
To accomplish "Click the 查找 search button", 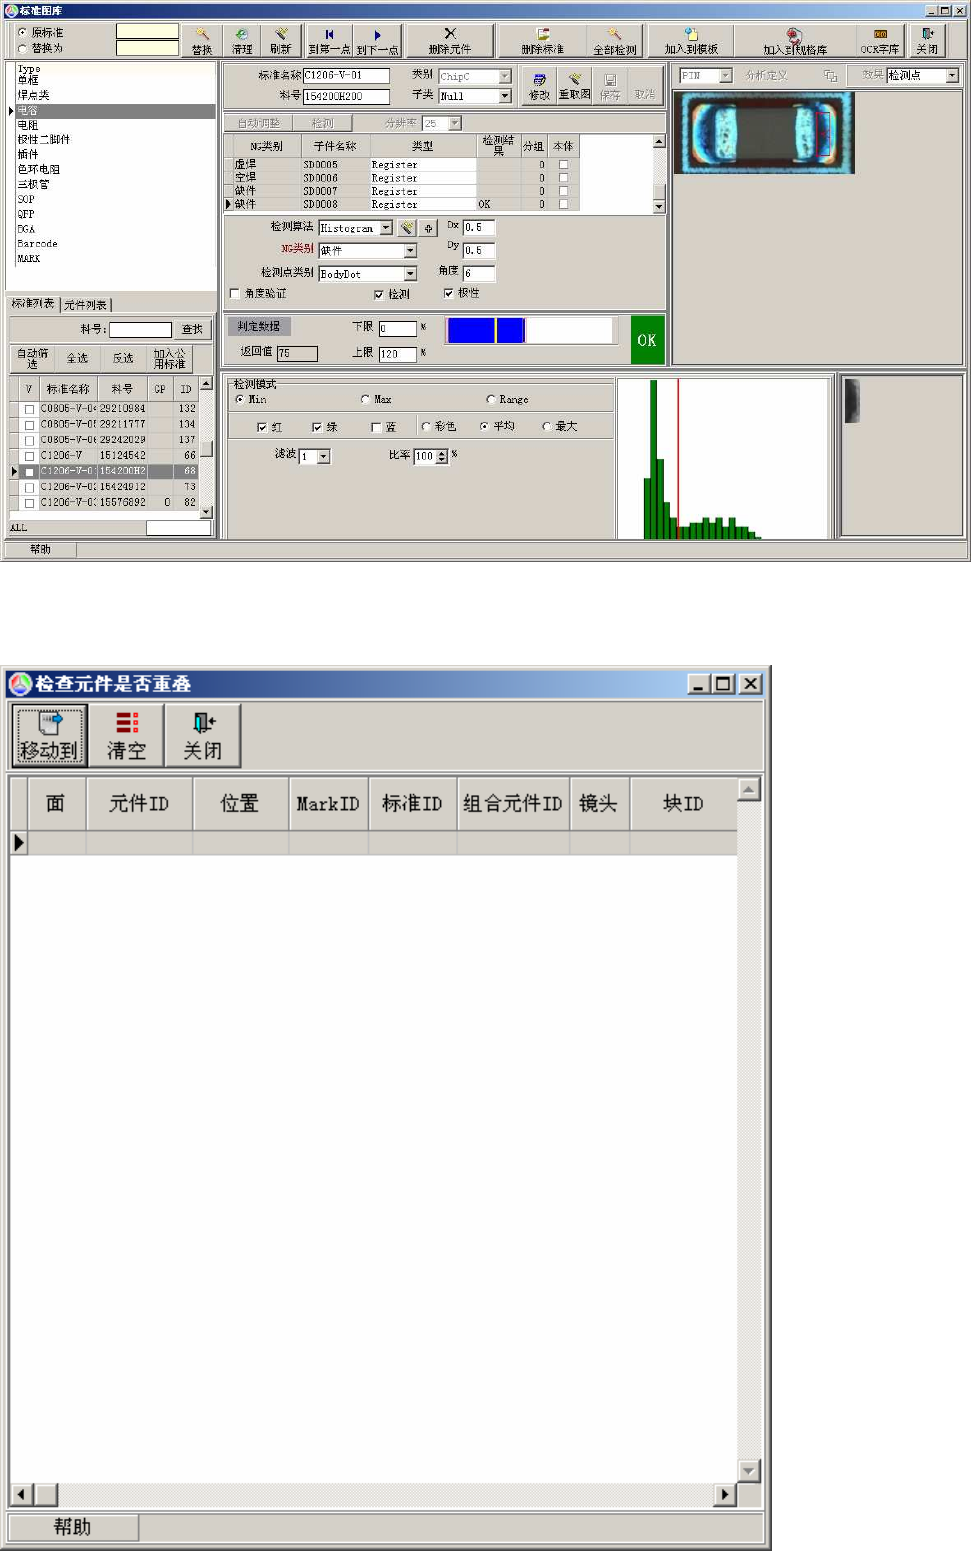I will coord(192,329).
